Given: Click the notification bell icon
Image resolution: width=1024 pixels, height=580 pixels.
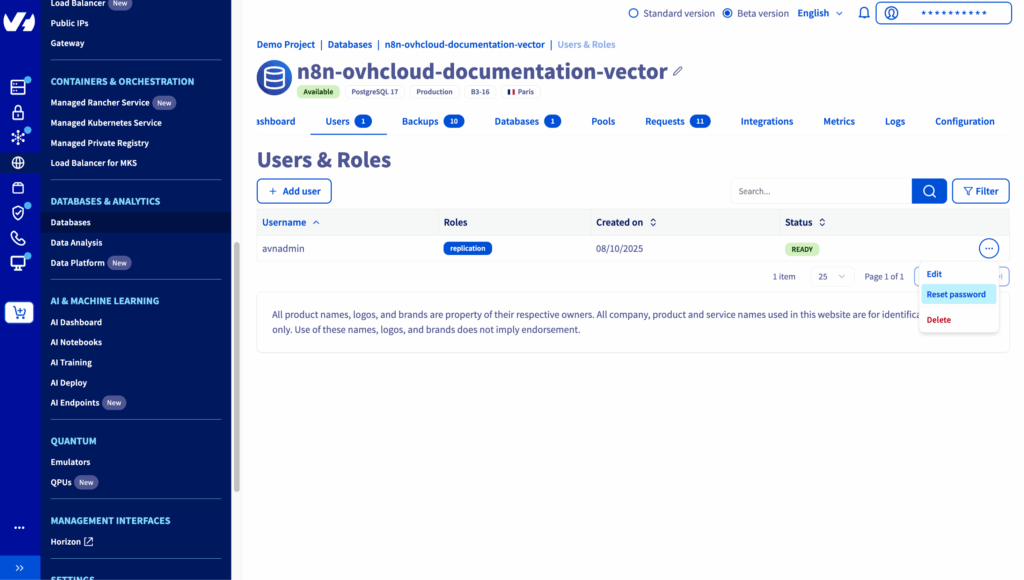Looking at the screenshot, I should [864, 13].
